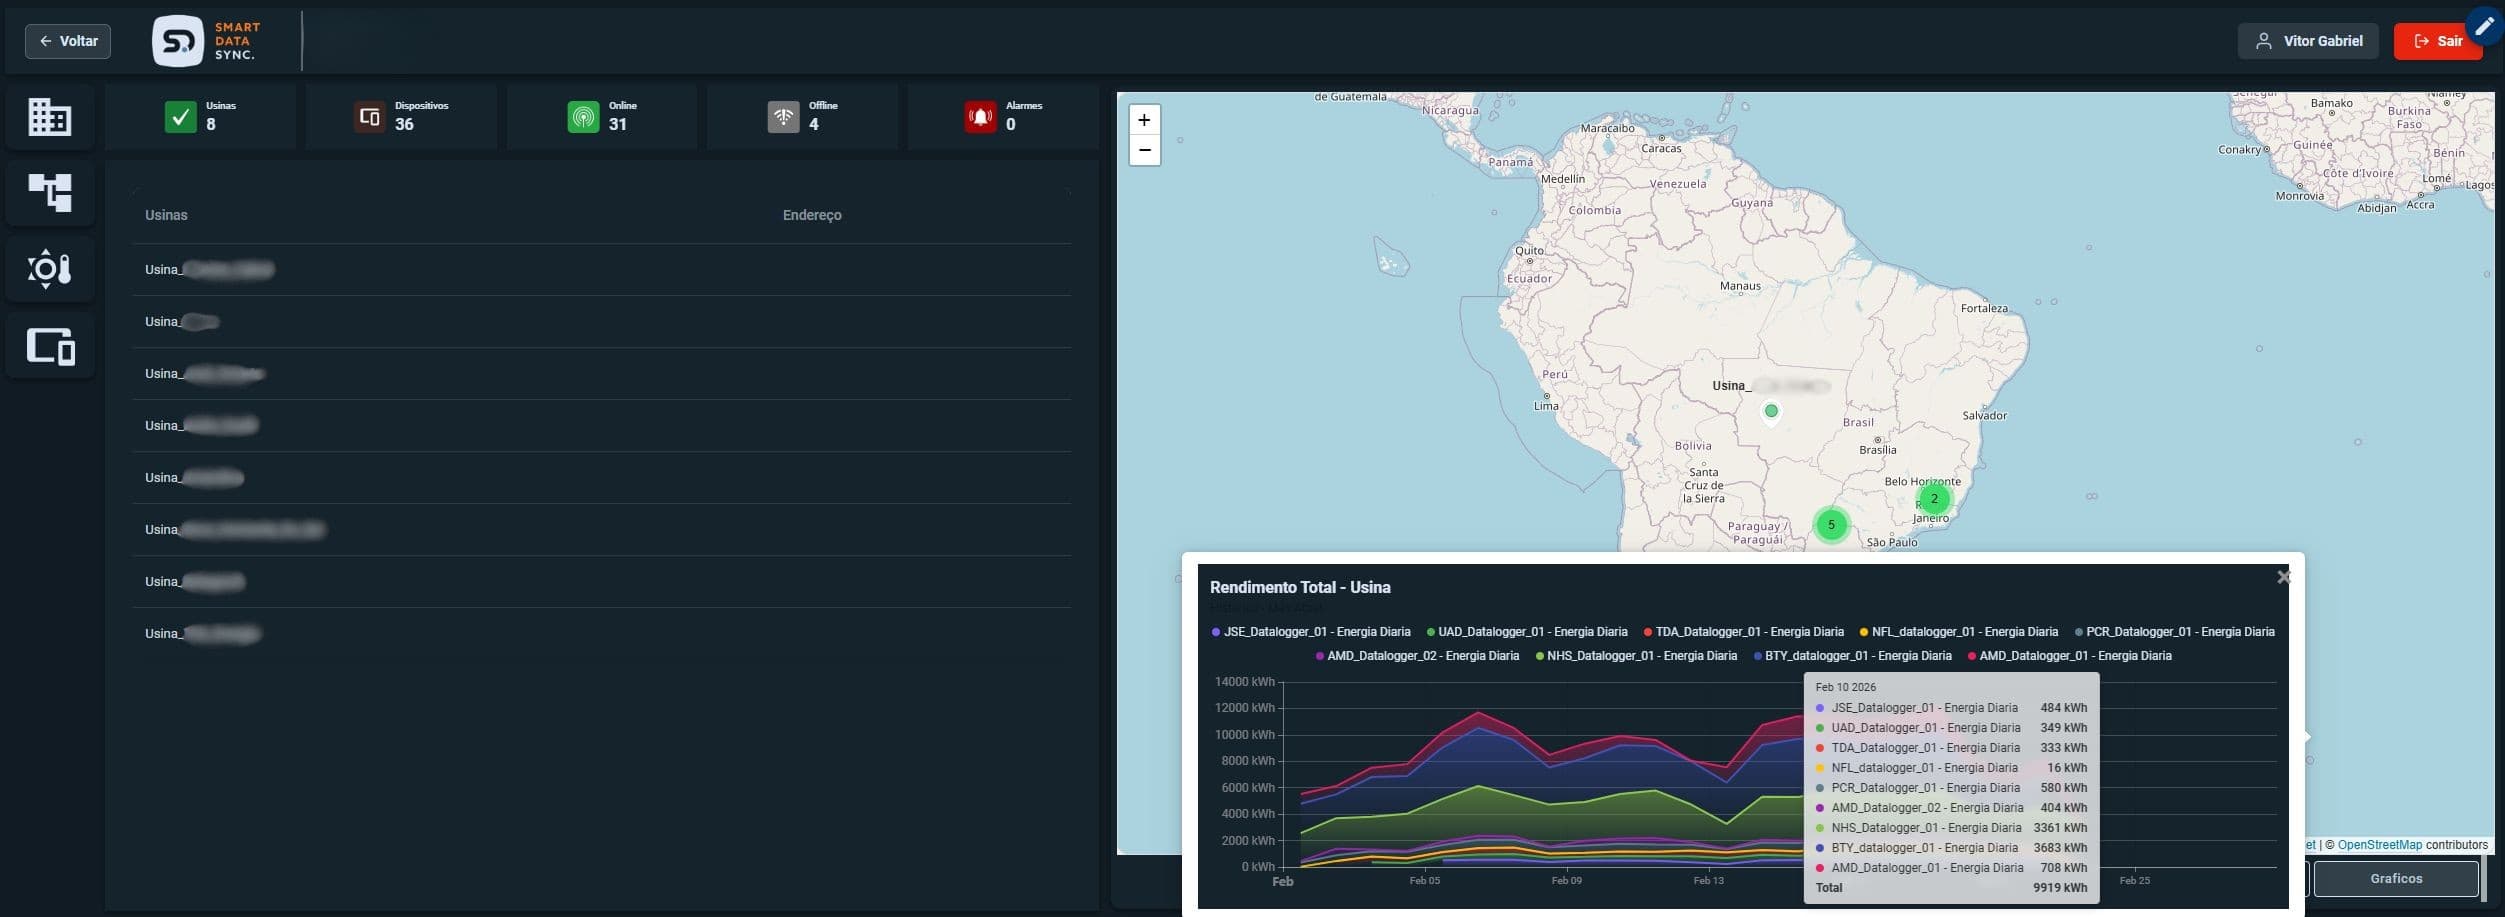Click the red Alarmes bell icon
The width and height of the screenshot is (2505, 917).
pyautogui.click(x=980, y=117)
